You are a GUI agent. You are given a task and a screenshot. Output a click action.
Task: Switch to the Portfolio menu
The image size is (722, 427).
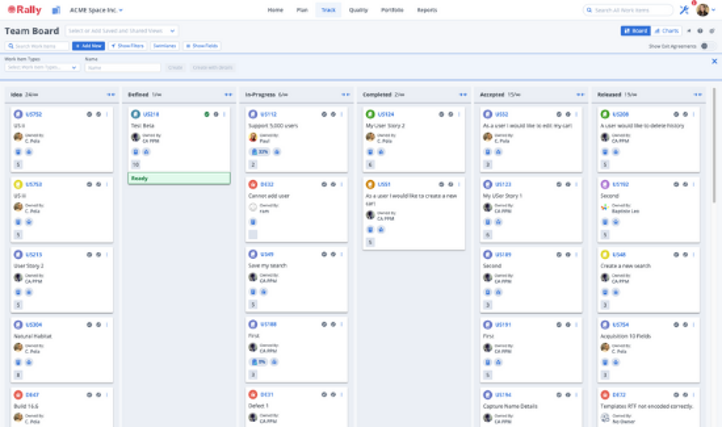[x=391, y=10]
